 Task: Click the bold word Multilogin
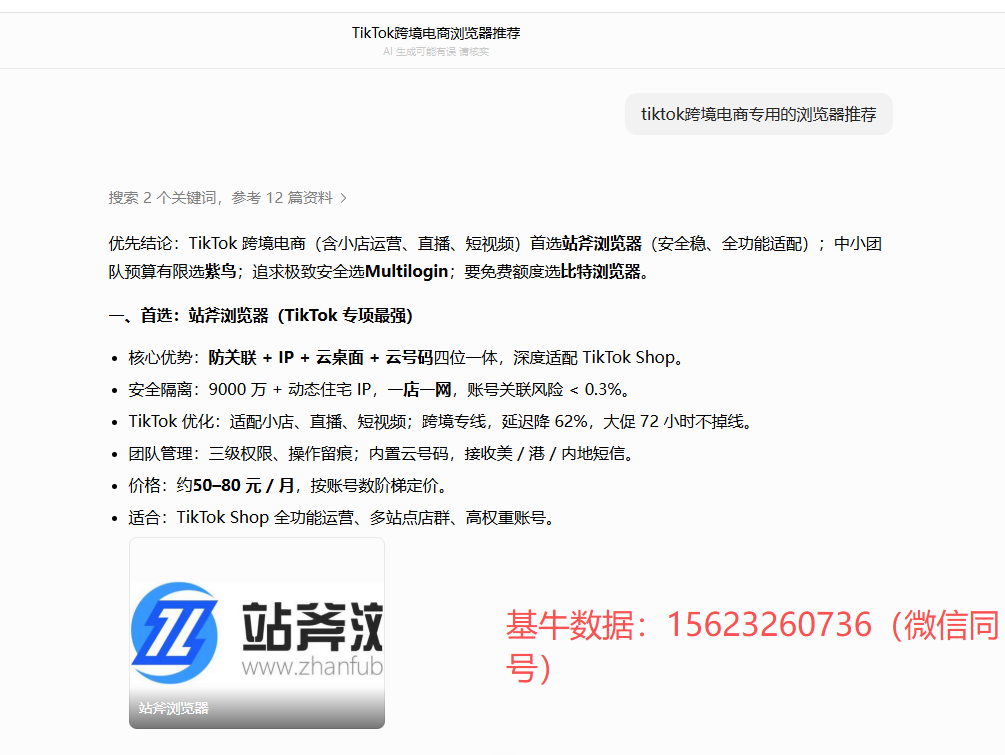pos(406,272)
